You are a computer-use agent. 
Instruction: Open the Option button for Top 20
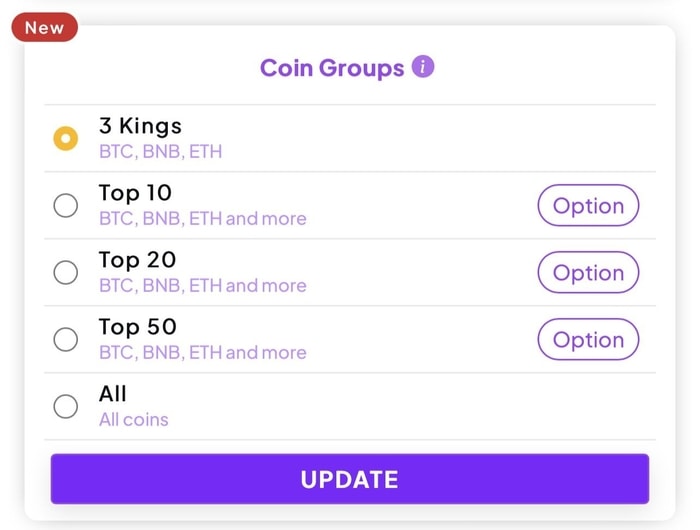(588, 273)
